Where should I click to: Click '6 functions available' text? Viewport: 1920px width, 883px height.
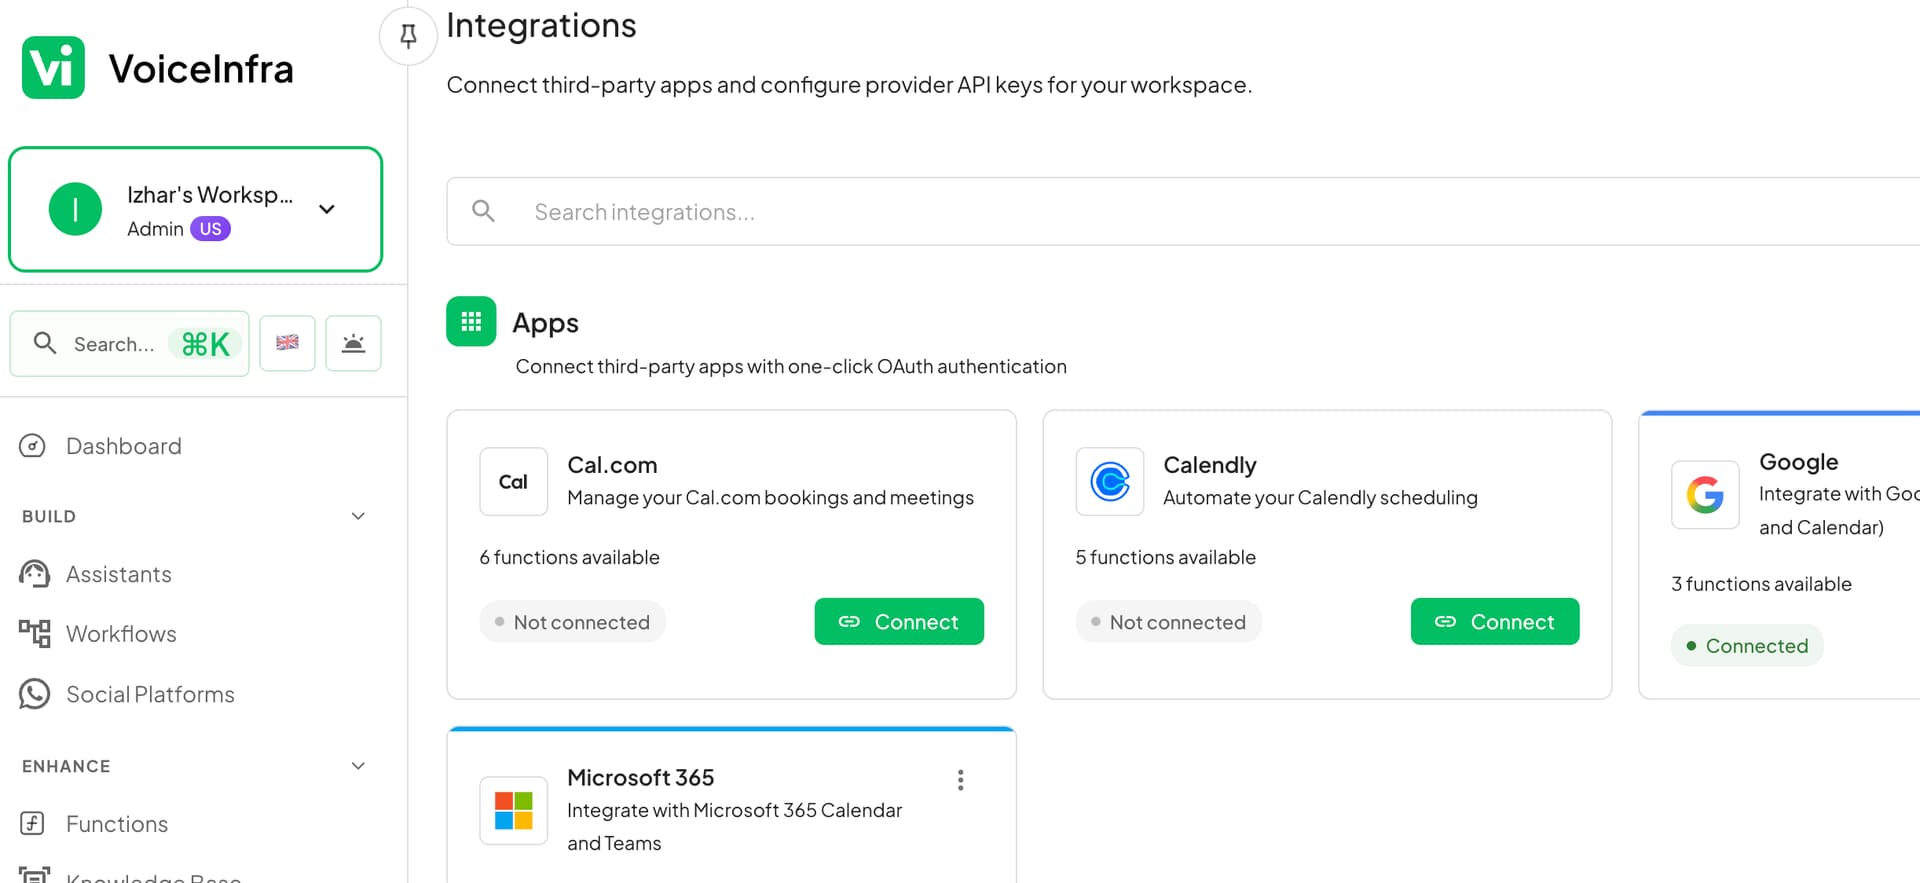click(x=569, y=557)
